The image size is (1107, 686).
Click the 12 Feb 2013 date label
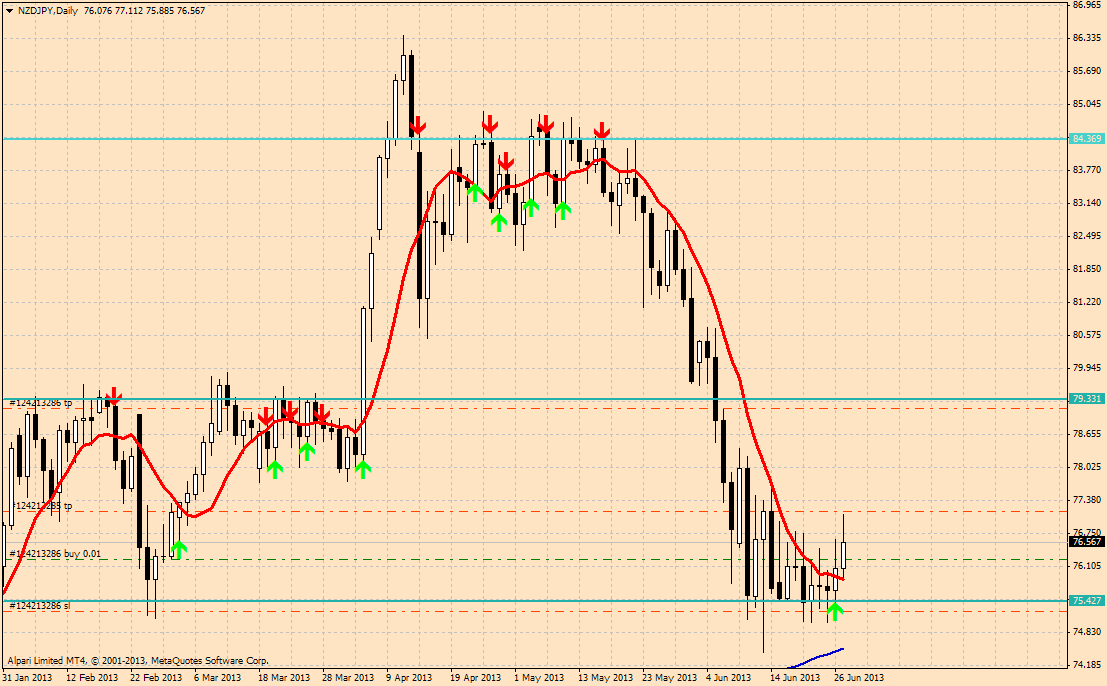point(92,678)
